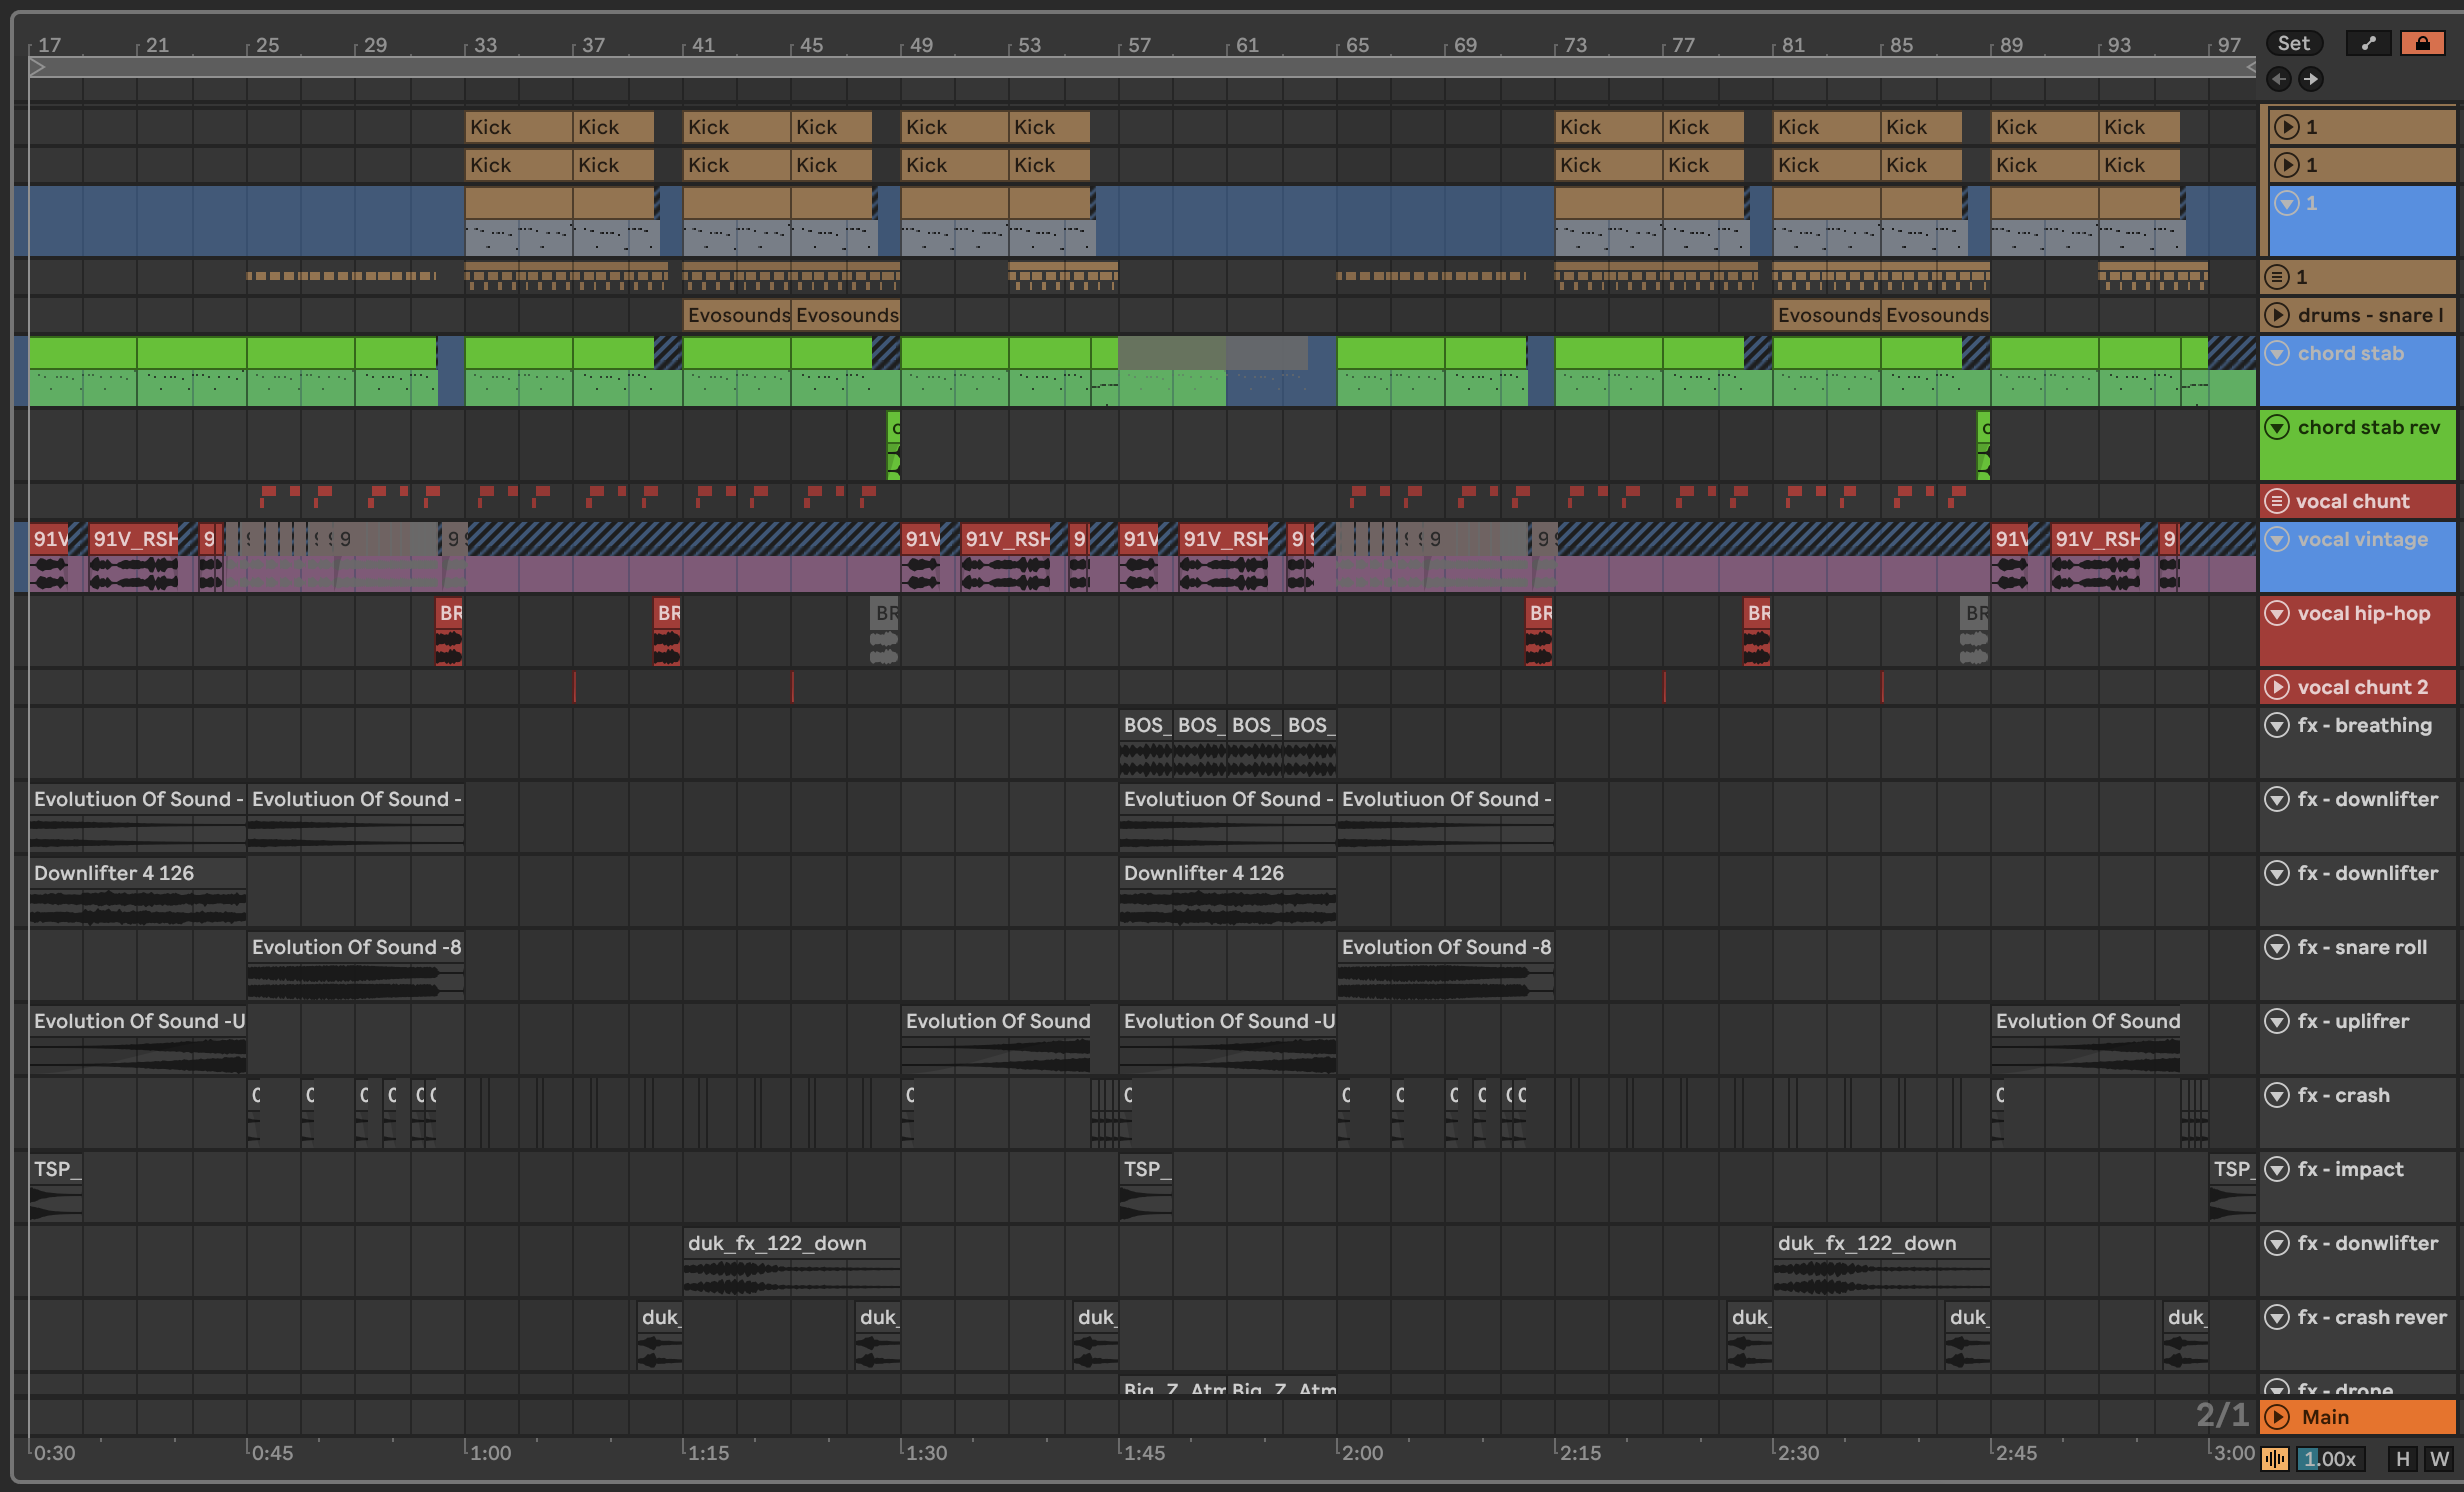Toggle the W optimize width button

tap(2439, 1459)
